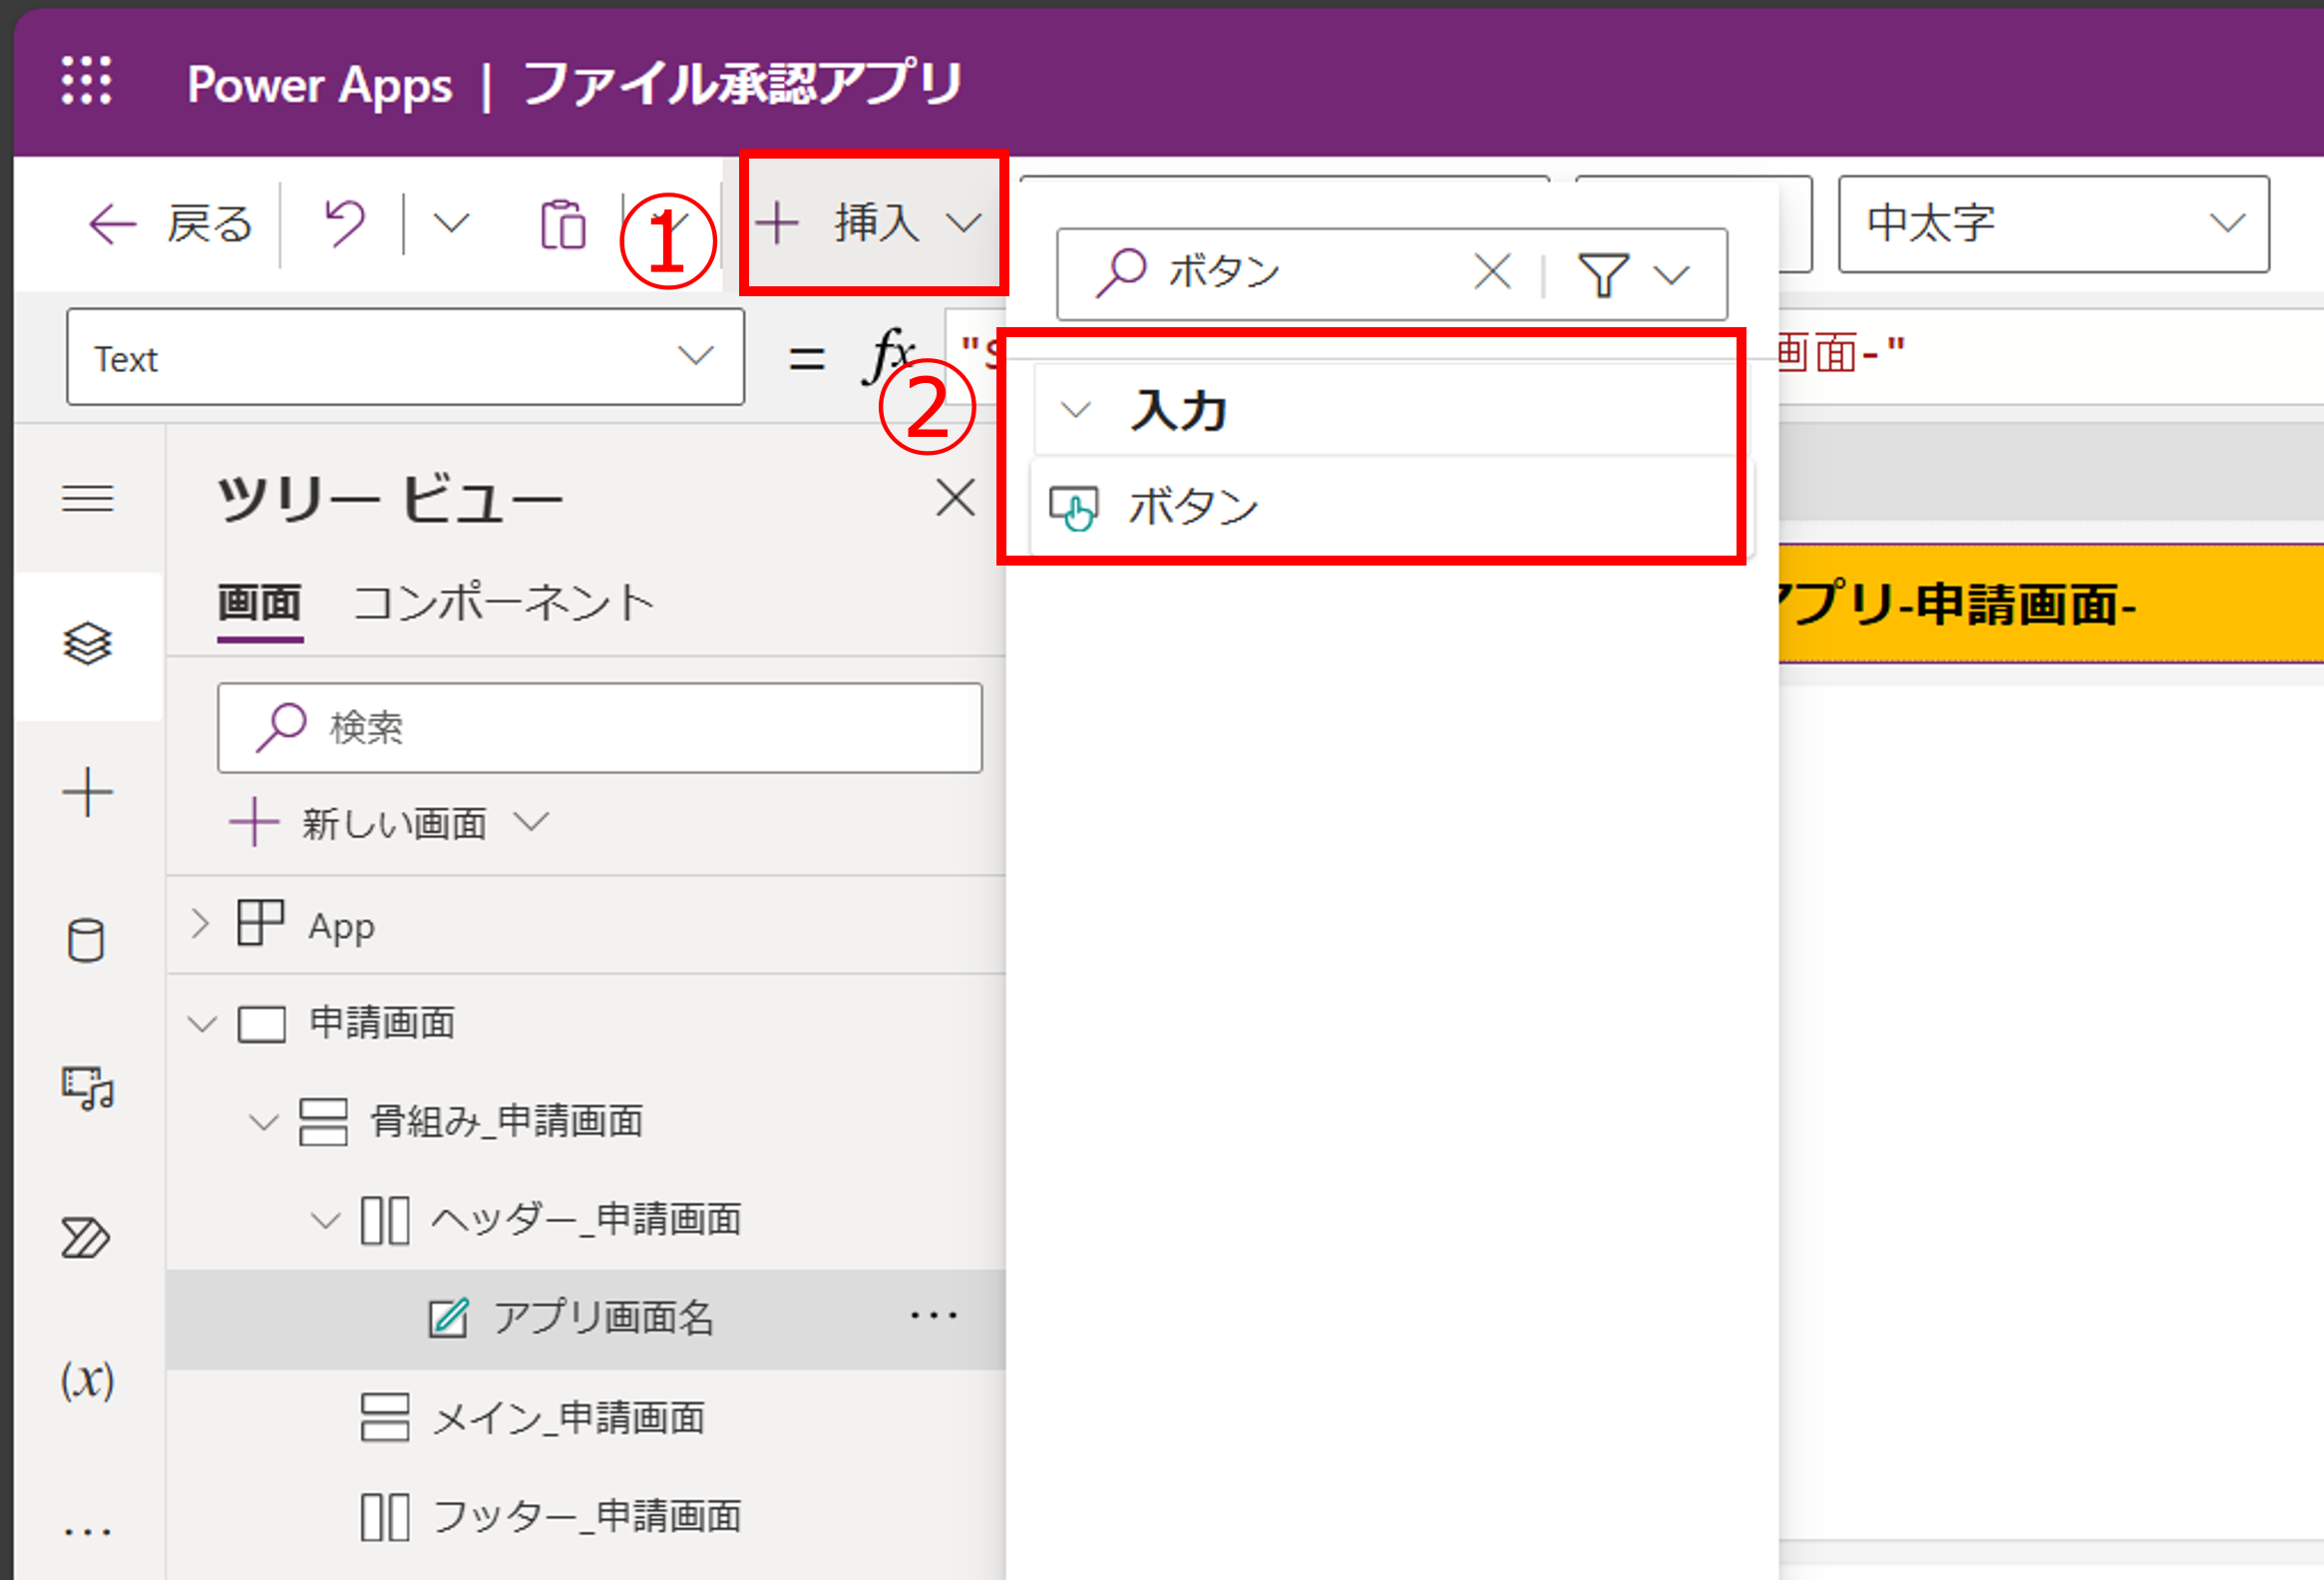Click the paste clipboard icon
Image resolution: width=2324 pixels, height=1580 pixels.
[563, 223]
